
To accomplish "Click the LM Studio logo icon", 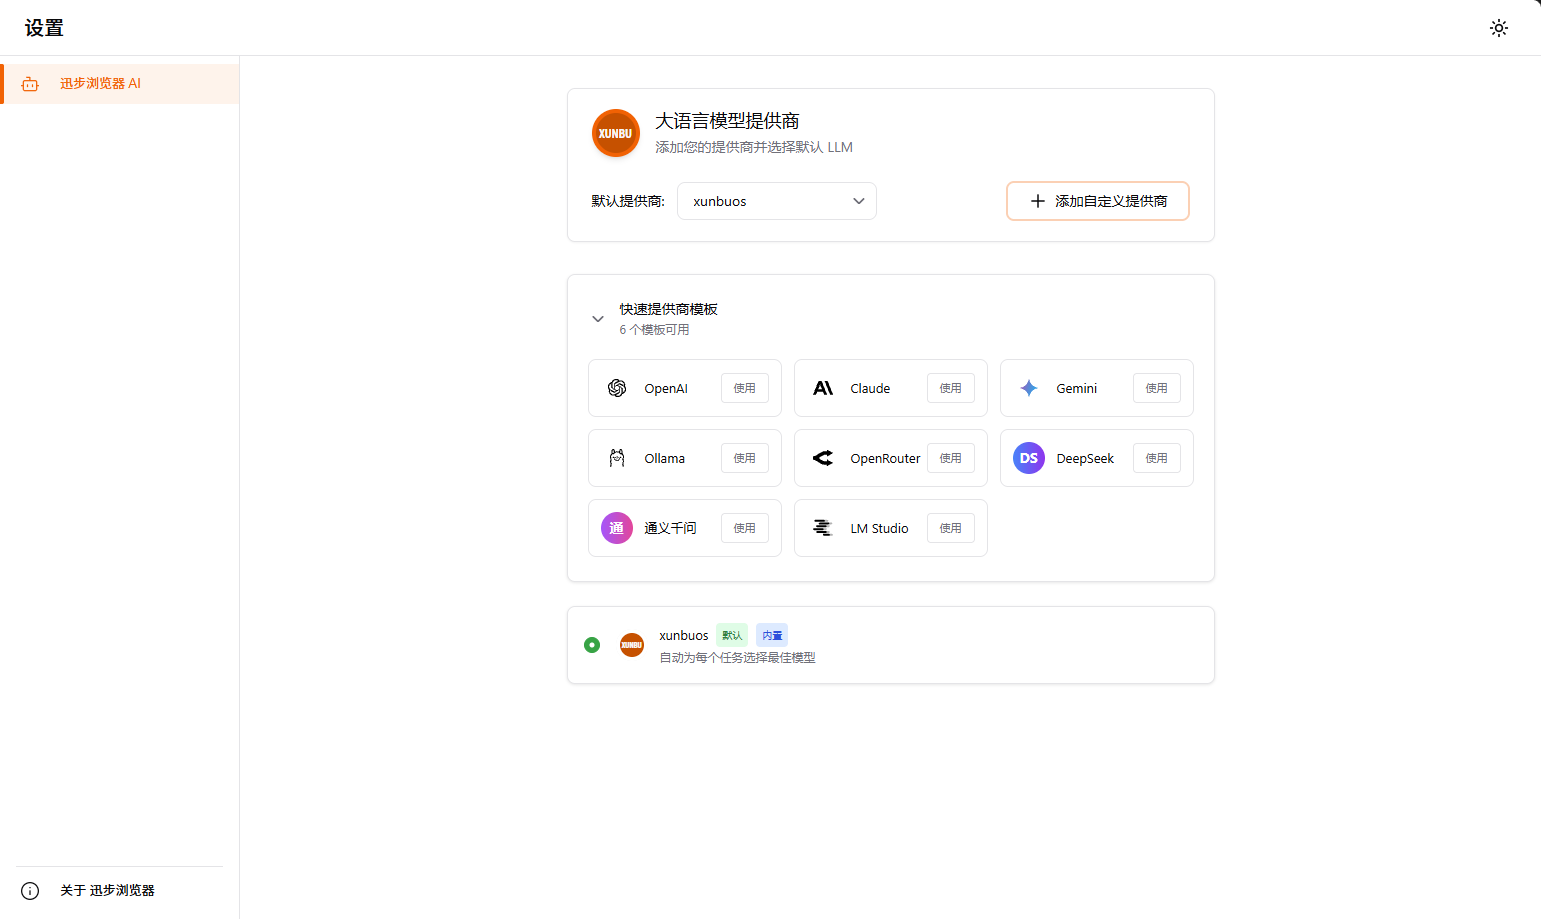I will point(823,528).
